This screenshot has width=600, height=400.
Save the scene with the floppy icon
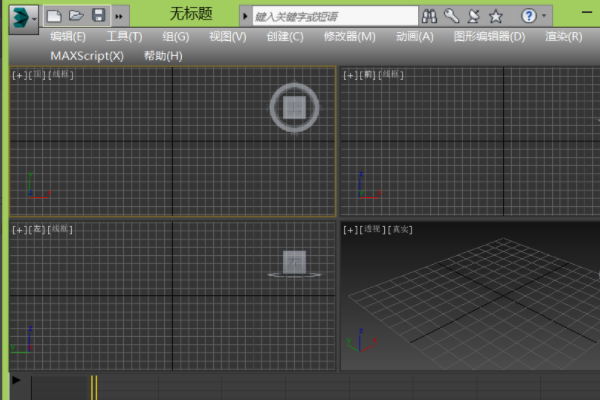point(99,16)
